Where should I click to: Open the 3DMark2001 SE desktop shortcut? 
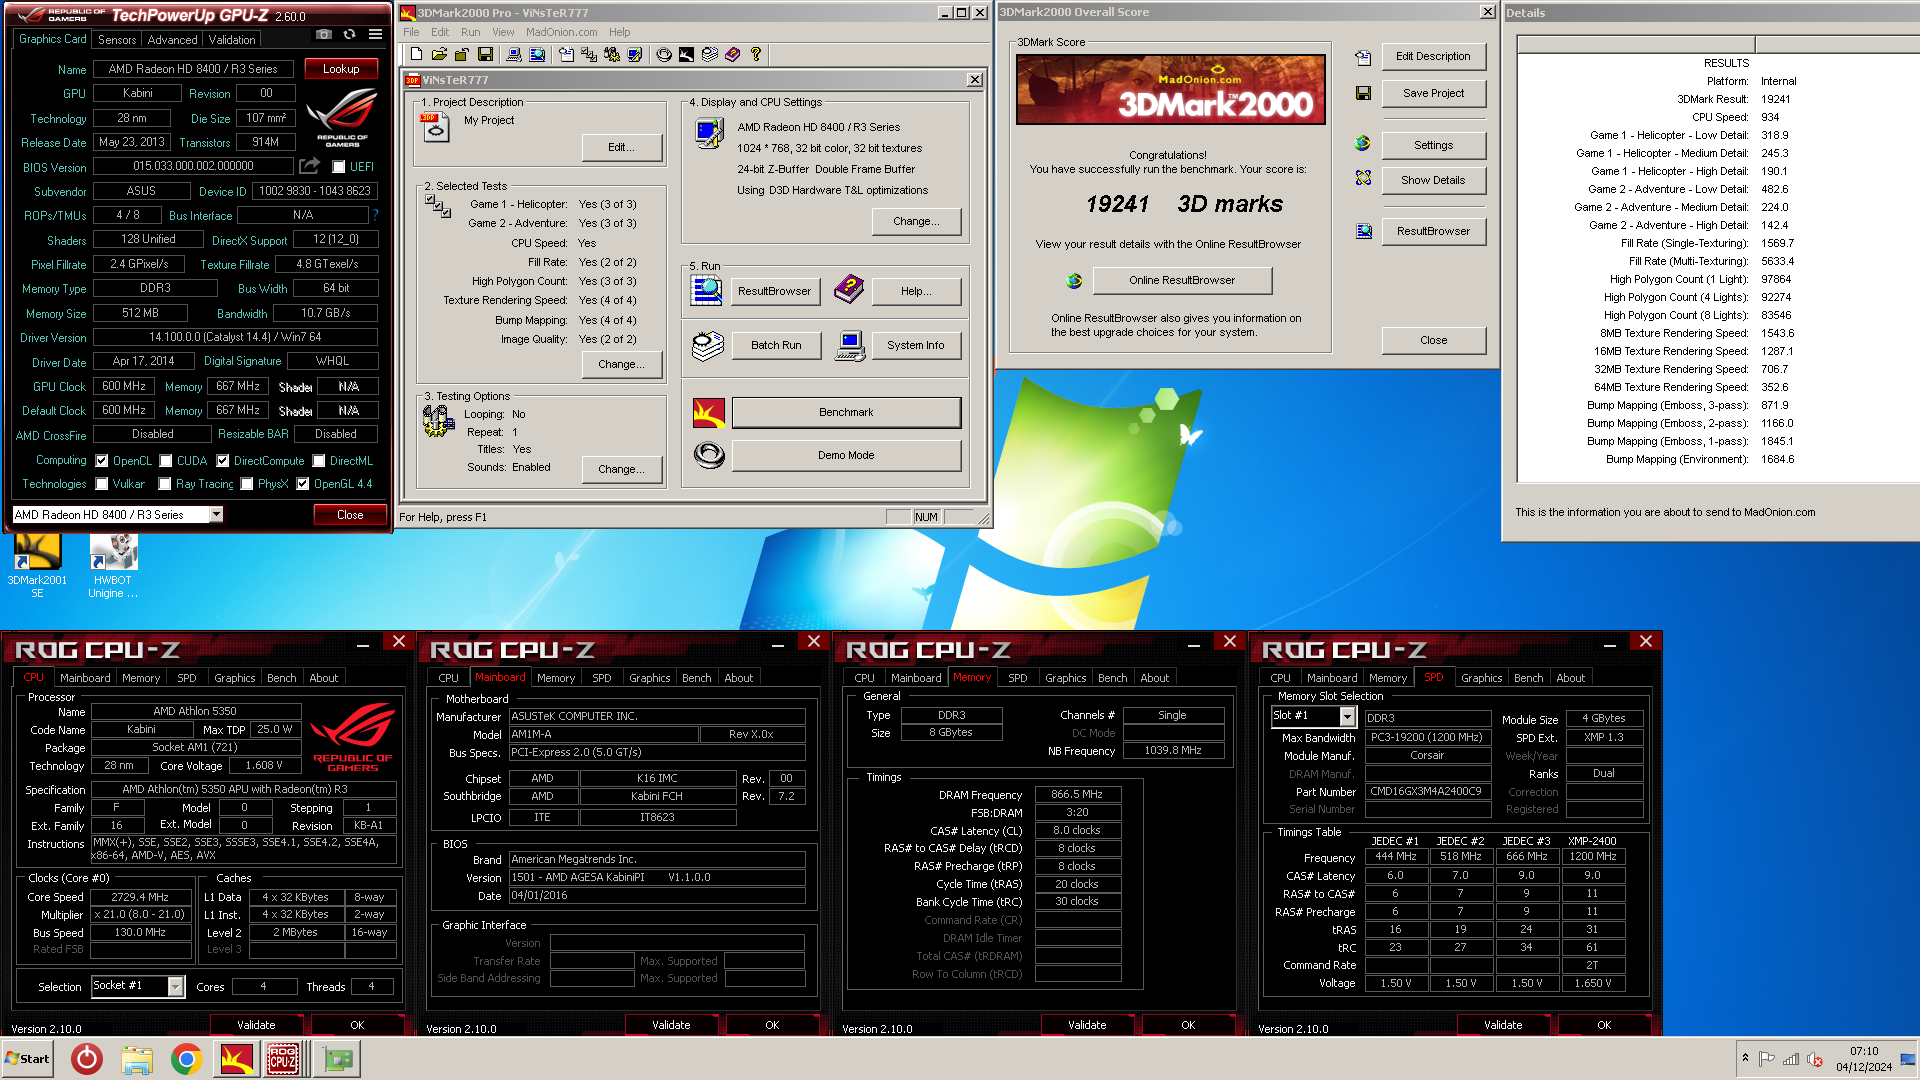point(37,566)
